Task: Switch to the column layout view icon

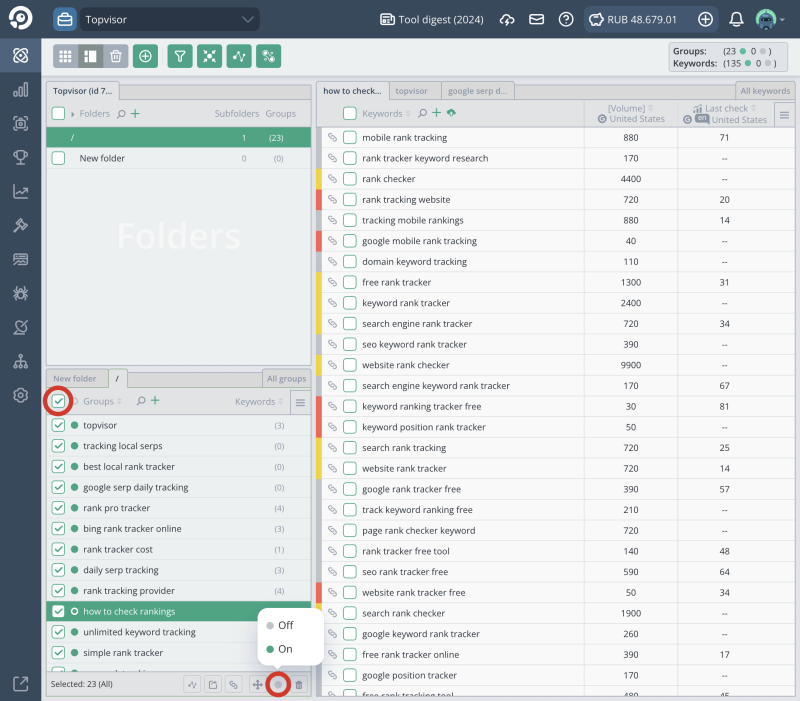Action: pos(88,56)
